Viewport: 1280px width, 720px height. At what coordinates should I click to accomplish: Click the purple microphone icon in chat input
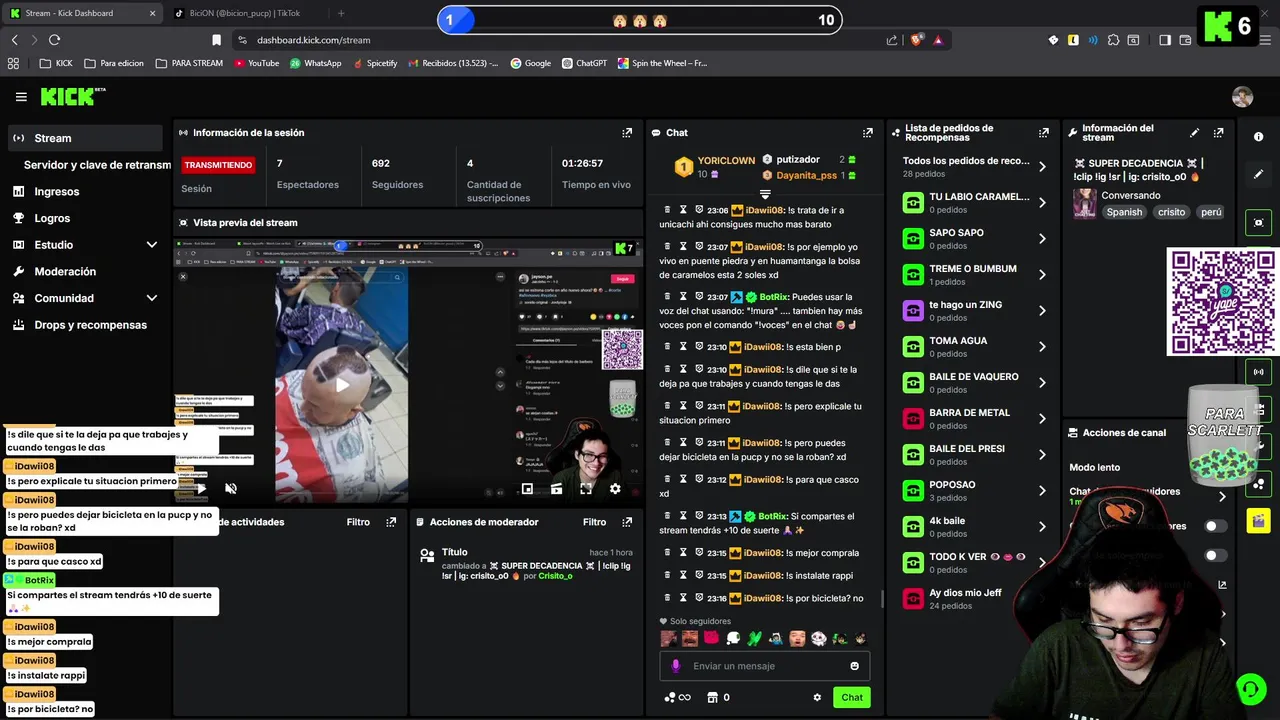click(676, 666)
